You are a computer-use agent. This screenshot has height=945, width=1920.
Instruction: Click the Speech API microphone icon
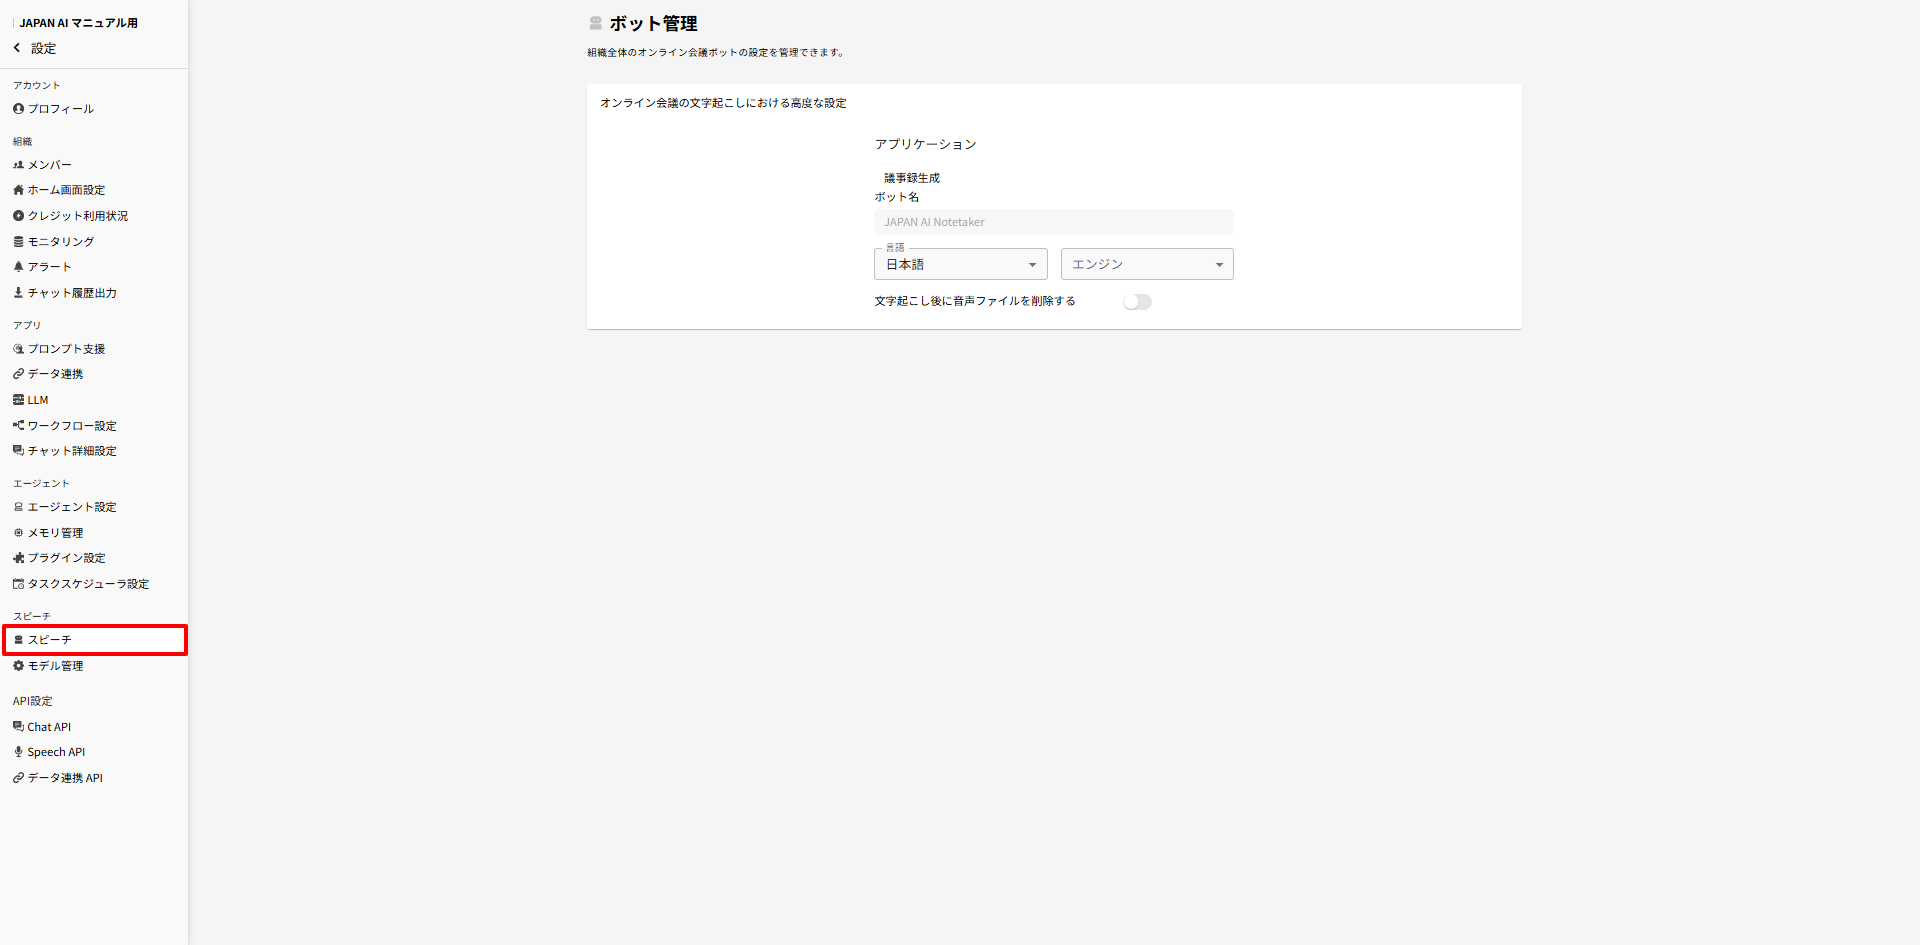click(x=18, y=752)
